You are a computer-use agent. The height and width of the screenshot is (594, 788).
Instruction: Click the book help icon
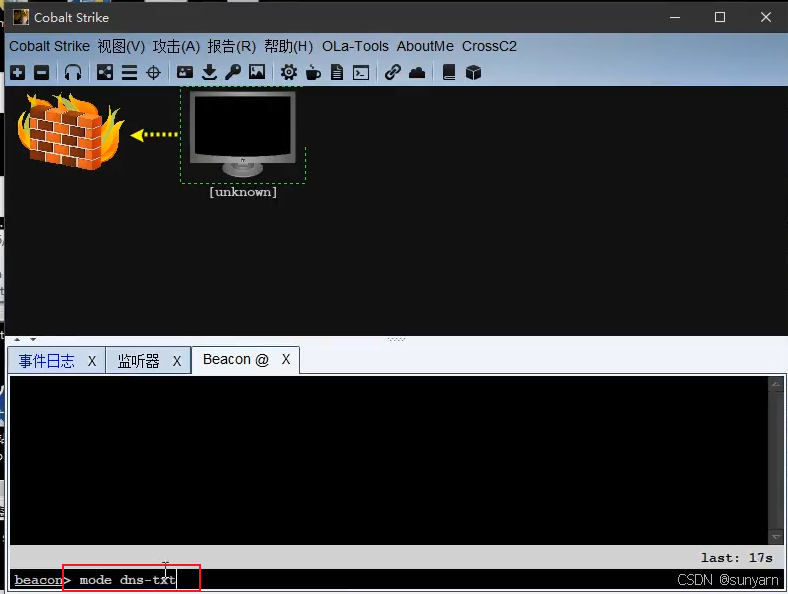pyautogui.click(x=449, y=72)
